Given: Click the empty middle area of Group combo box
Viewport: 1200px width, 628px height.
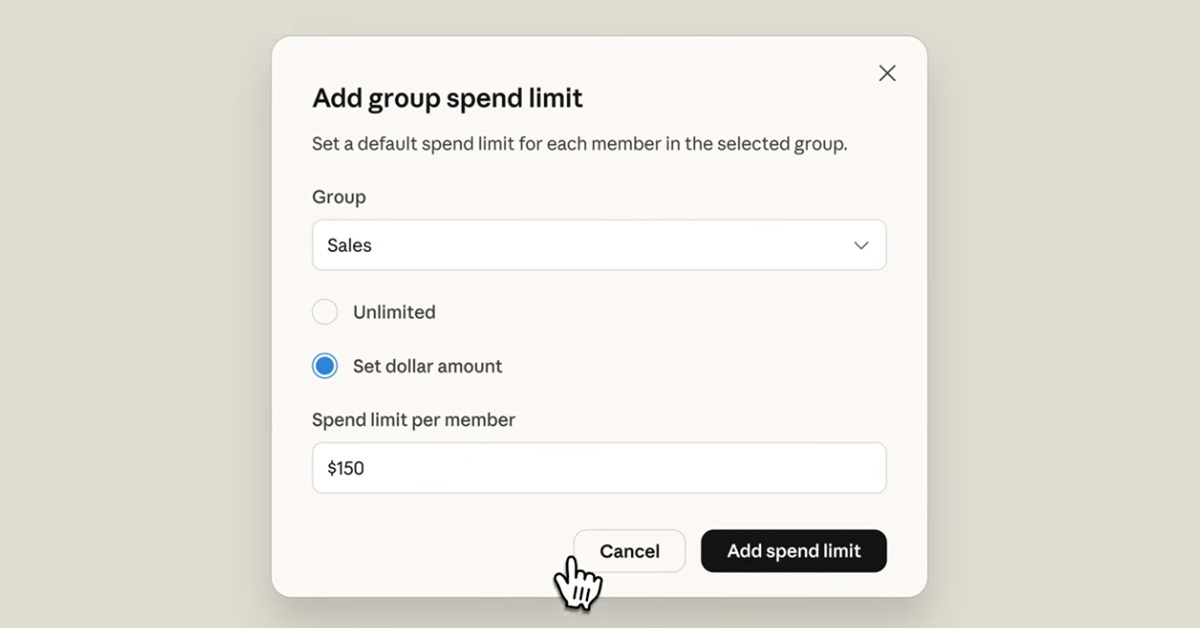Looking at the screenshot, I should (600, 245).
